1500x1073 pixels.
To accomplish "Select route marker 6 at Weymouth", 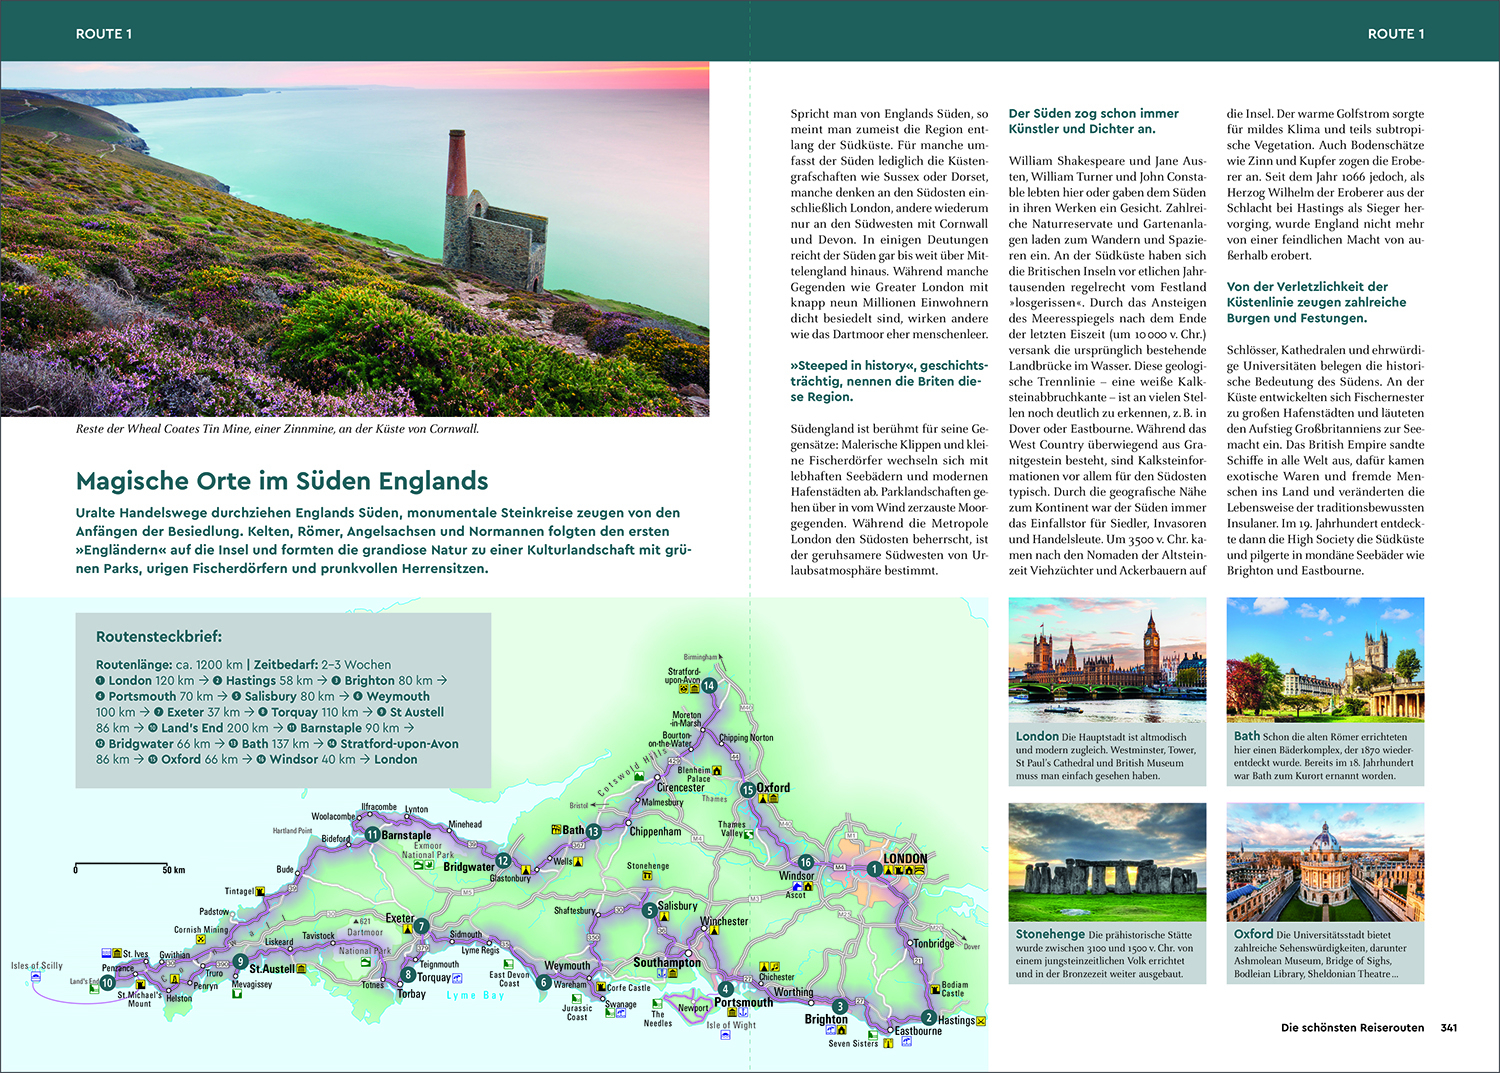I will [544, 982].
